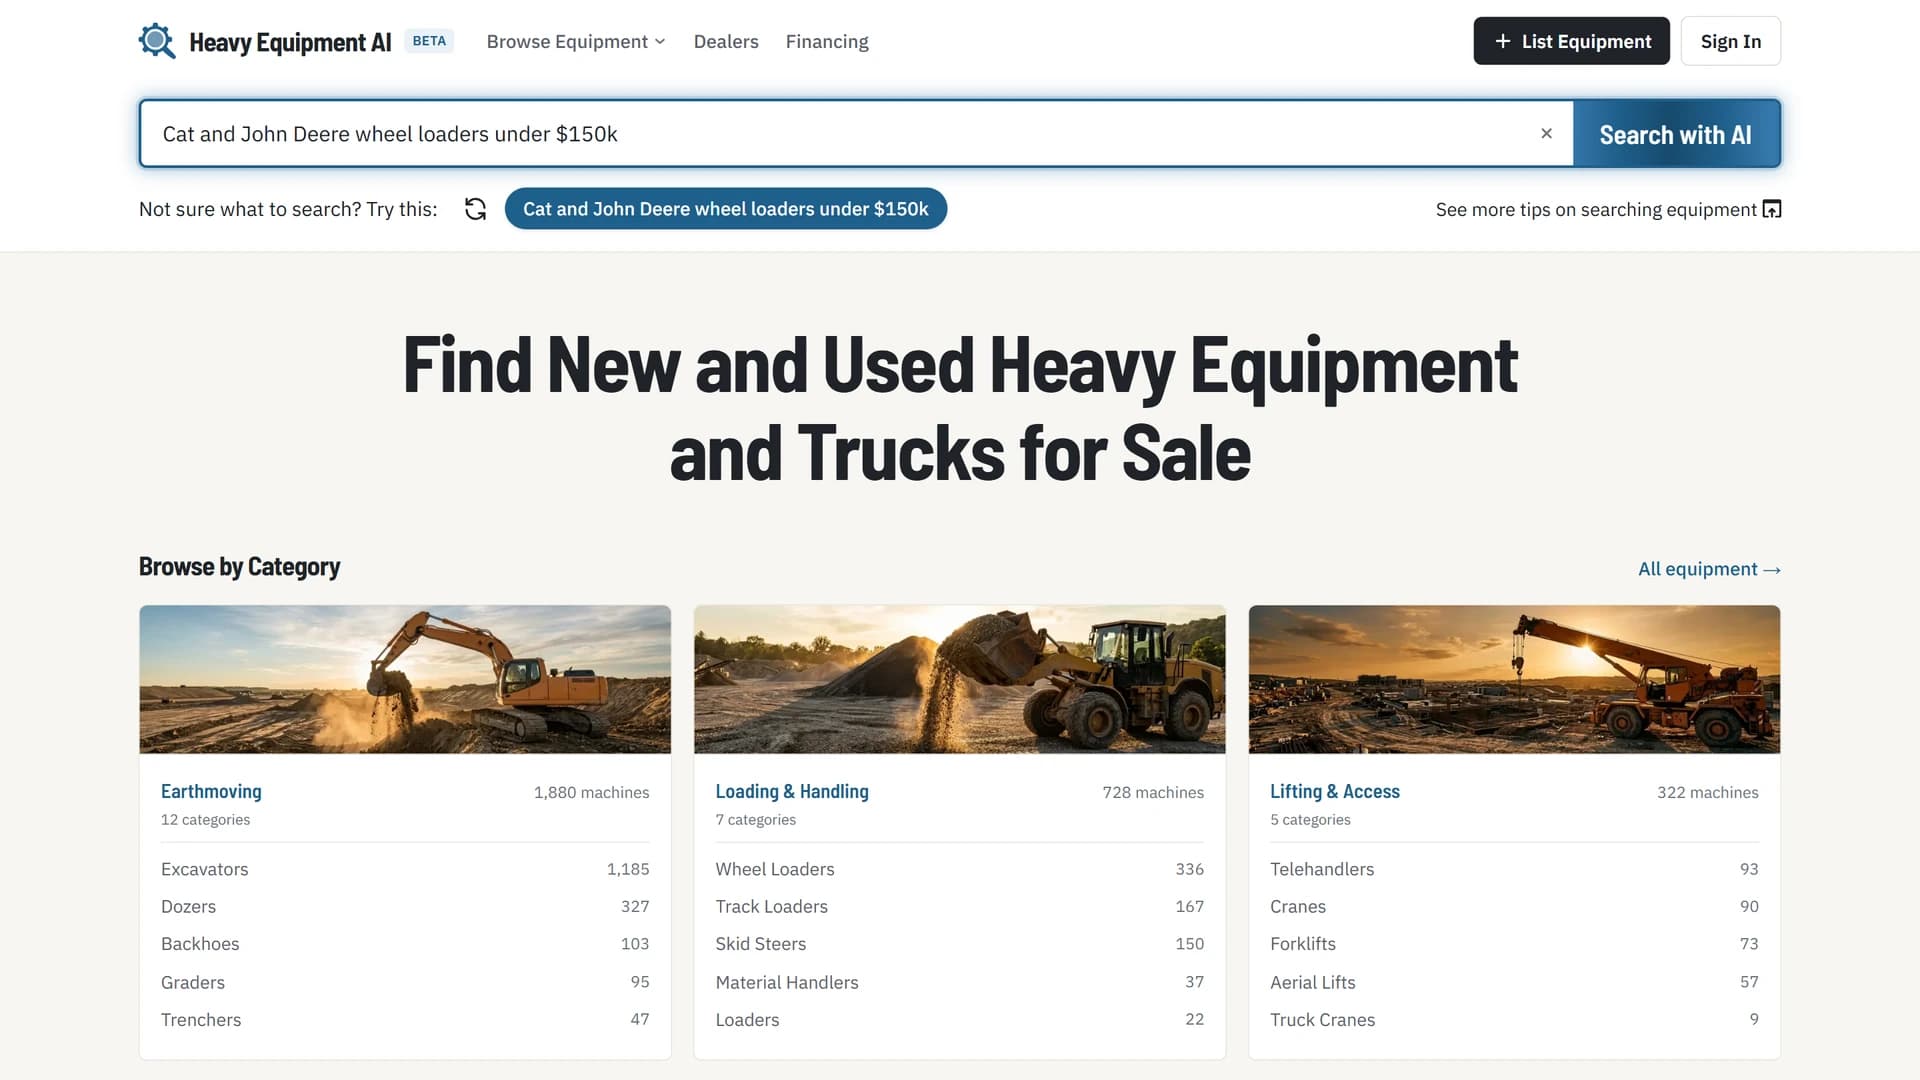Open the Financing menu item
The image size is (1920, 1080).
pos(827,41)
